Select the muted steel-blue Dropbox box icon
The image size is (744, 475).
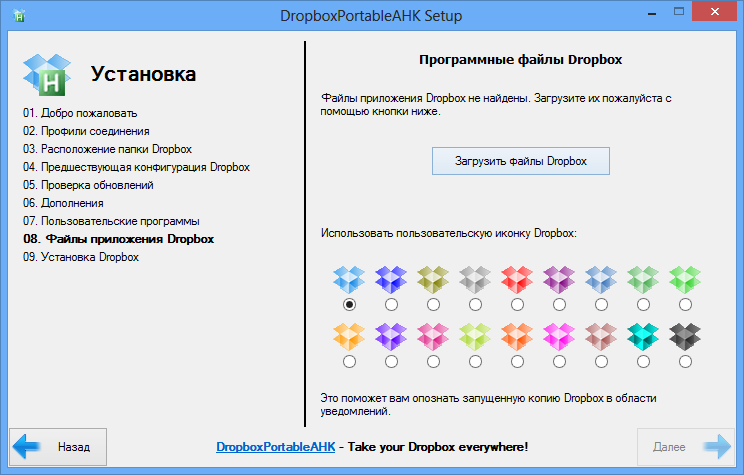point(601,279)
